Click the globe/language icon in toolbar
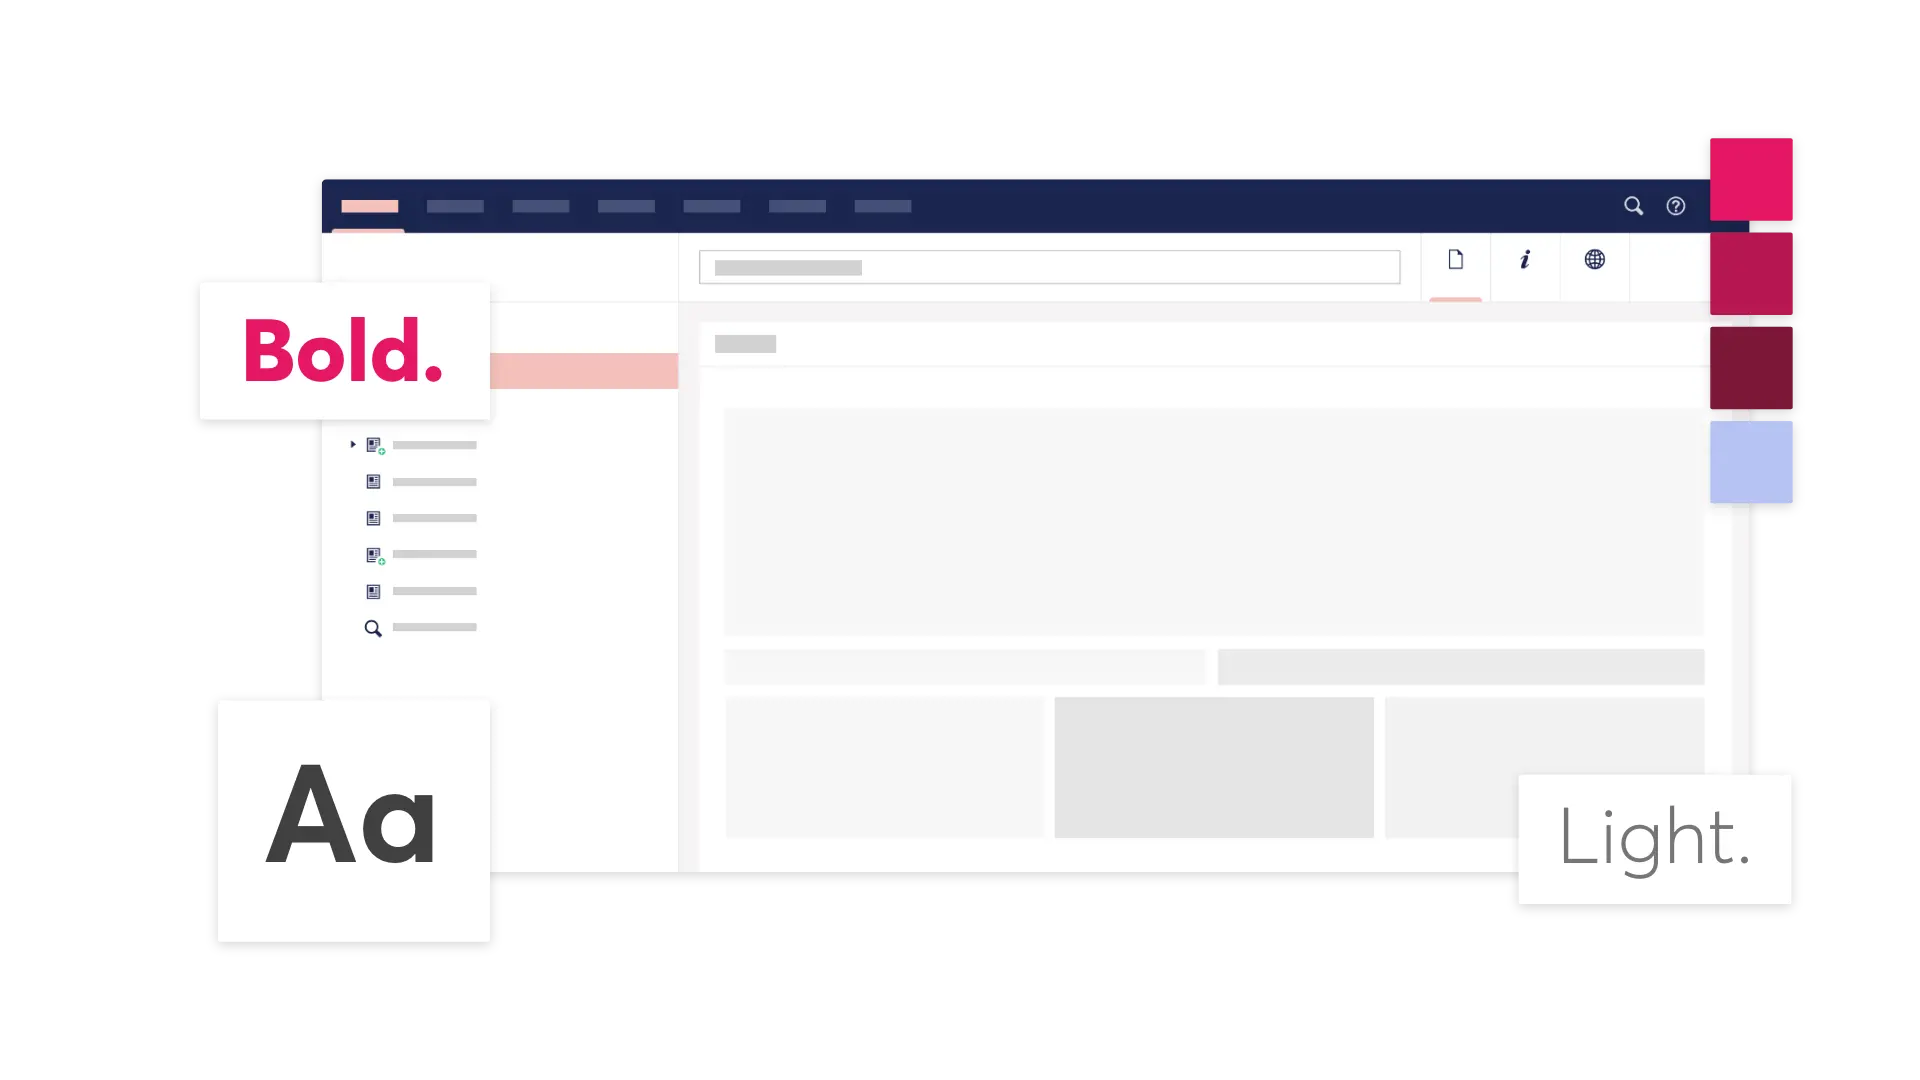This screenshot has height=1080, width=1920. (x=1593, y=258)
